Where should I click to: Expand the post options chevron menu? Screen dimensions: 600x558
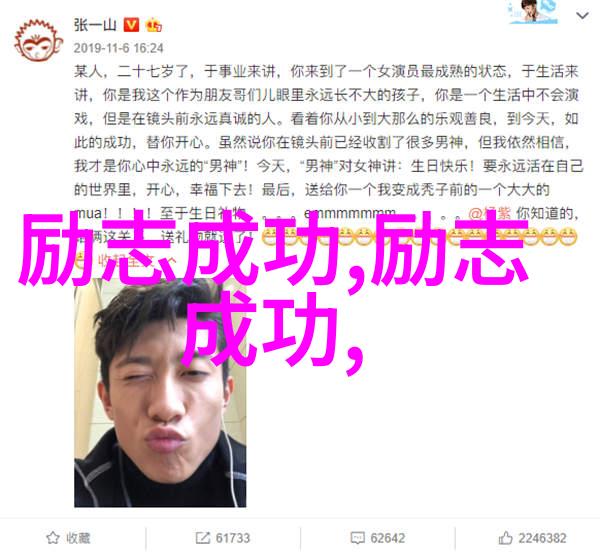(x=582, y=16)
